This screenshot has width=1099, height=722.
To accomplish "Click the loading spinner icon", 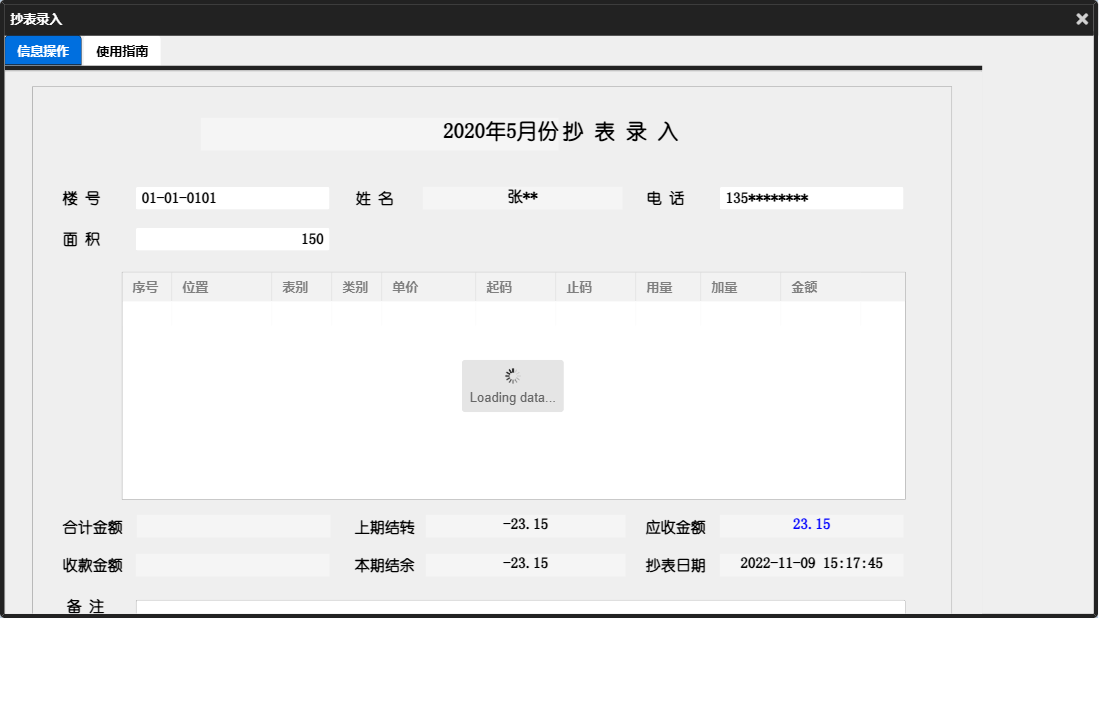I will click(x=512, y=375).
